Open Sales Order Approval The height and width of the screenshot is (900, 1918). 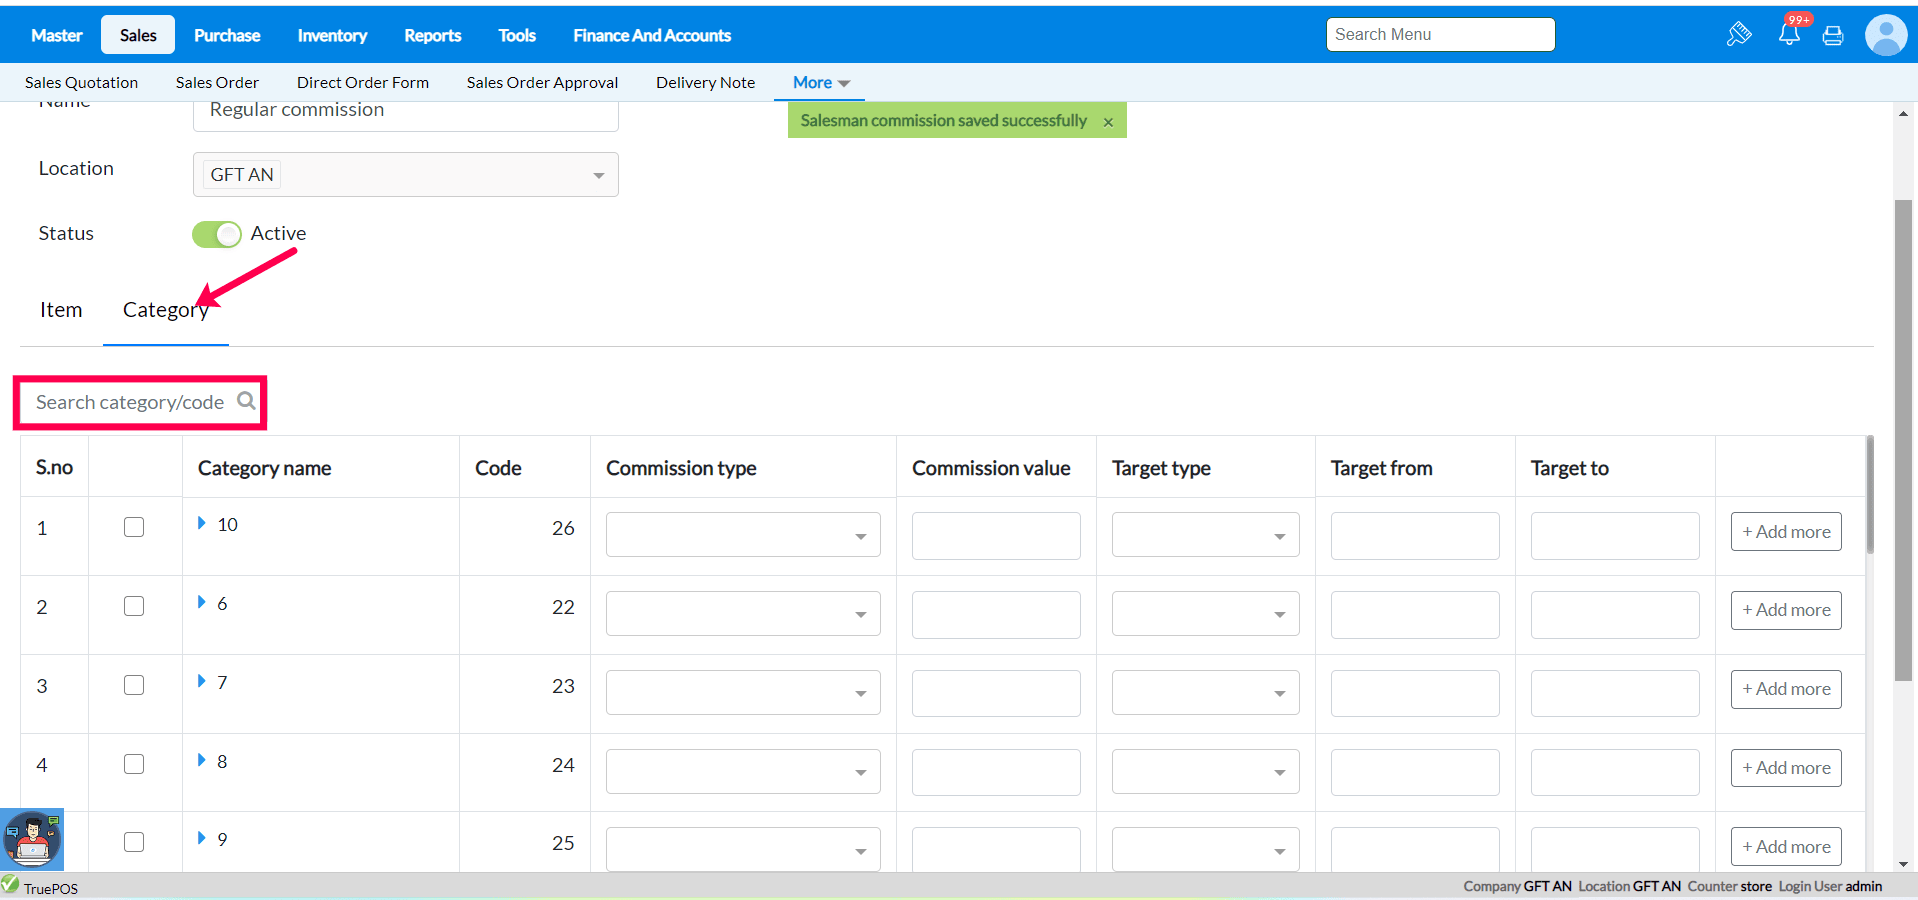542,83
